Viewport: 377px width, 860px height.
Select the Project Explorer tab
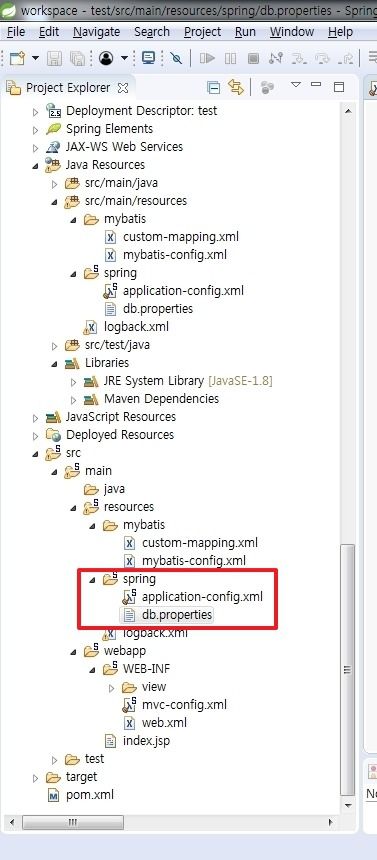tap(67, 88)
